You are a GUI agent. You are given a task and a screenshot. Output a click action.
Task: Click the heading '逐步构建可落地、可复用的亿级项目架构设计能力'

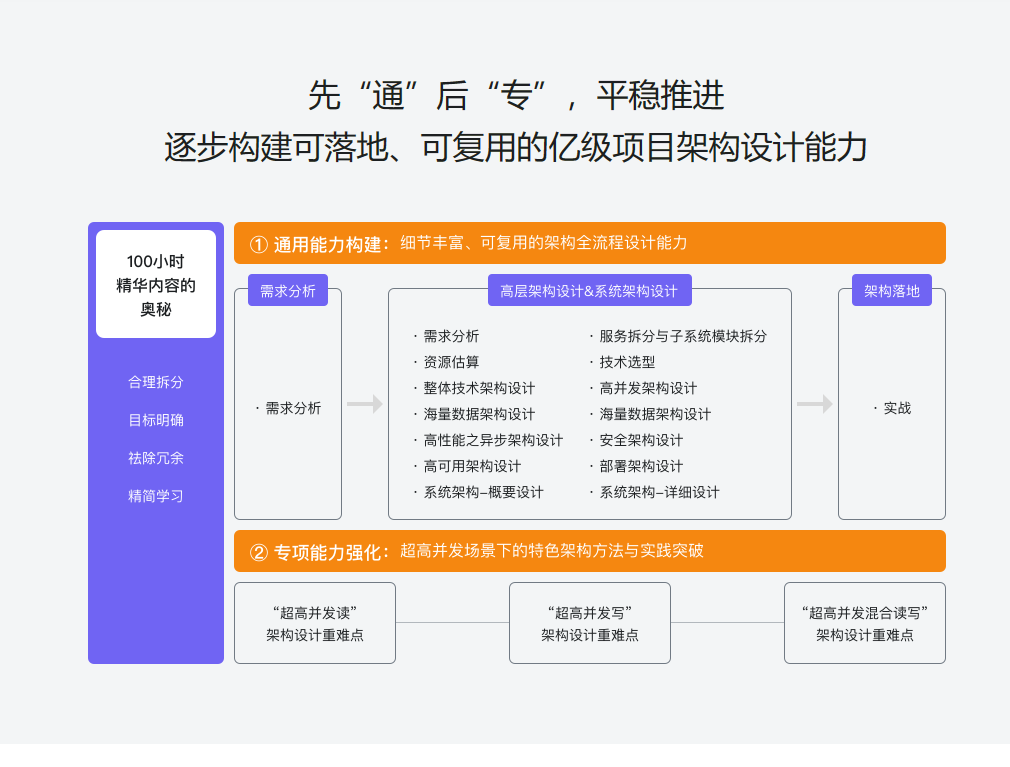(x=515, y=147)
